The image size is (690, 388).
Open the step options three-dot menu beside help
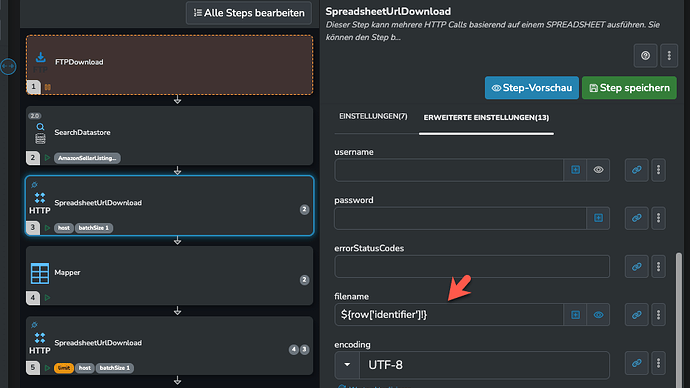pyautogui.click(x=669, y=55)
